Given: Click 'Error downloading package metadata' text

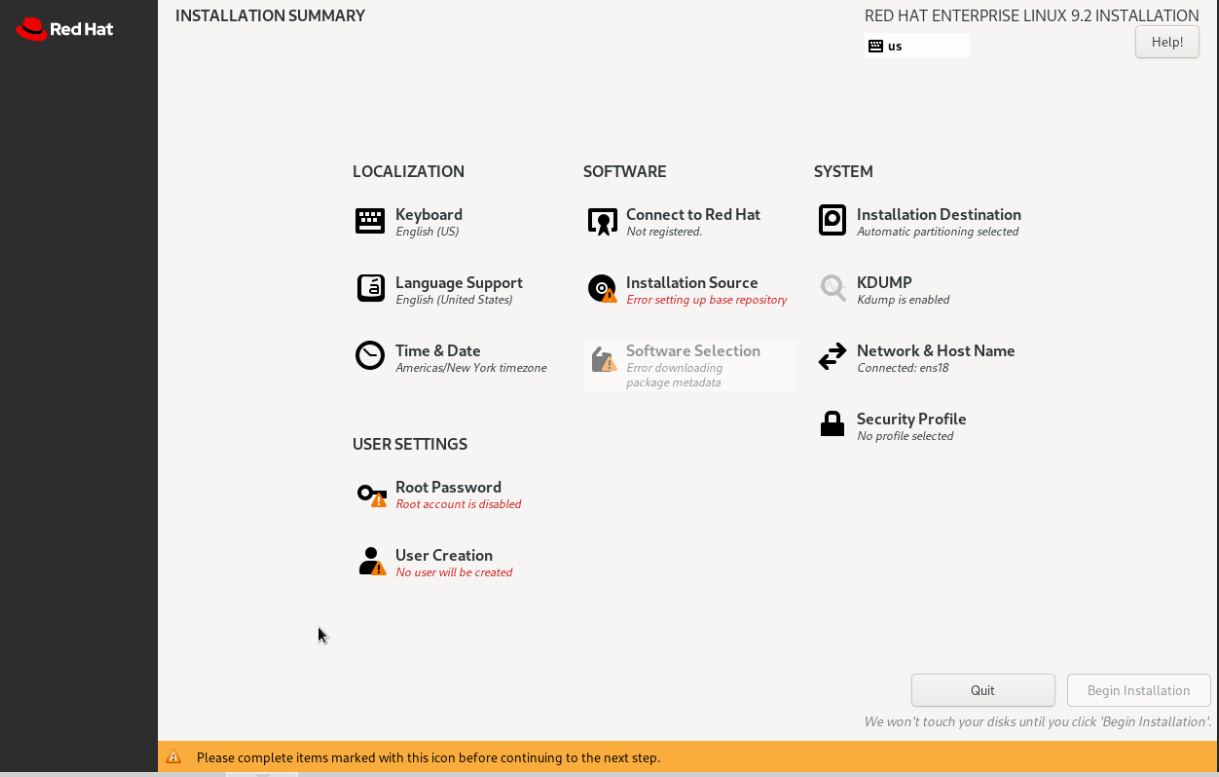Looking at the screenshot, I should [675, 375].
